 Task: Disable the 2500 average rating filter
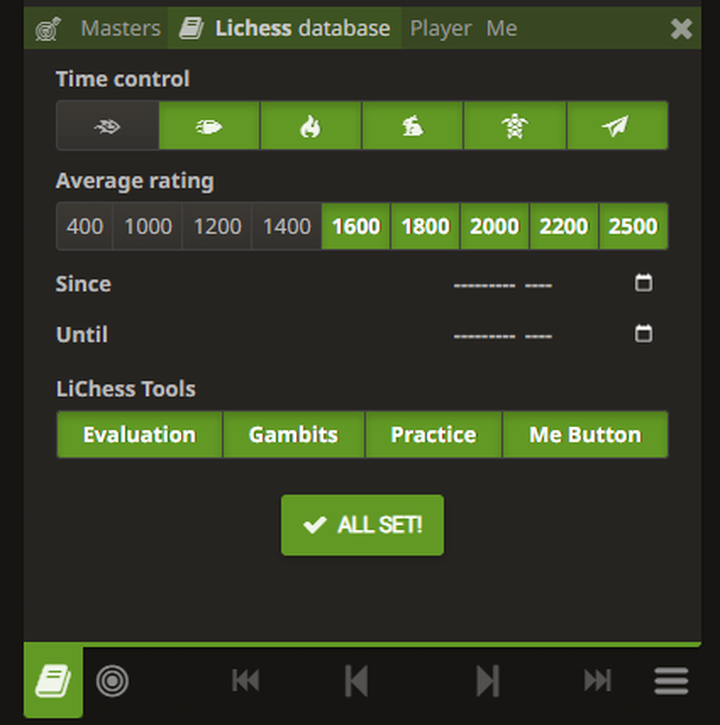(x=633, y=226)
